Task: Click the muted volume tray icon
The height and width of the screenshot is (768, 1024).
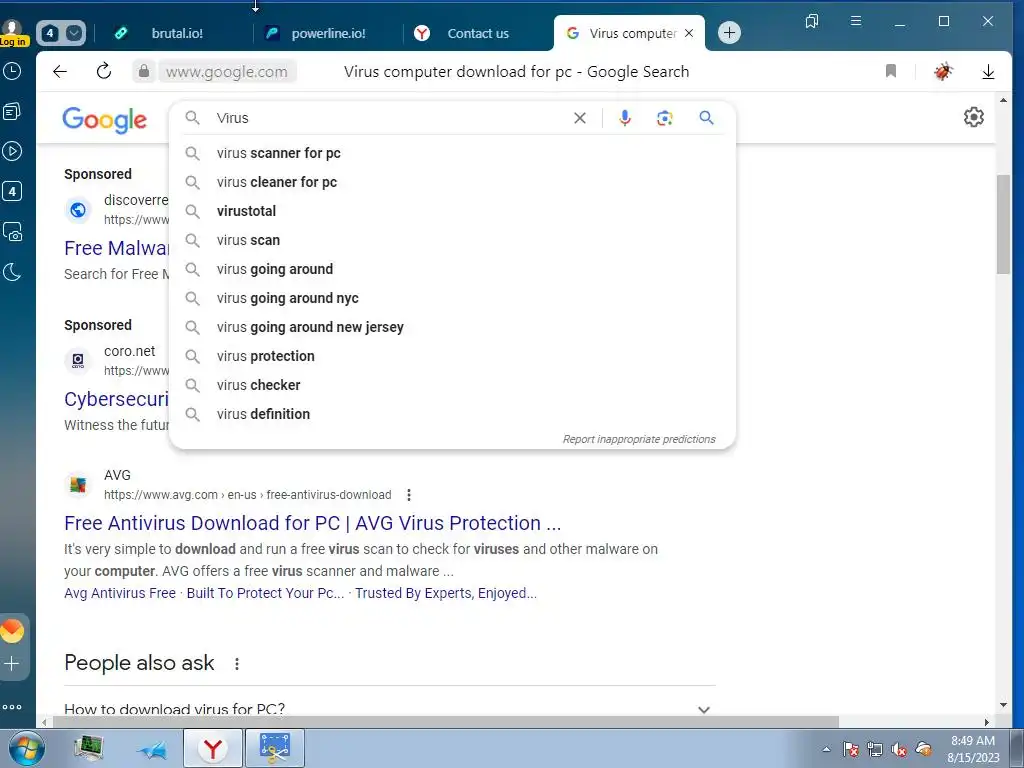Action: pyautogui.click(x=899, y=750)
